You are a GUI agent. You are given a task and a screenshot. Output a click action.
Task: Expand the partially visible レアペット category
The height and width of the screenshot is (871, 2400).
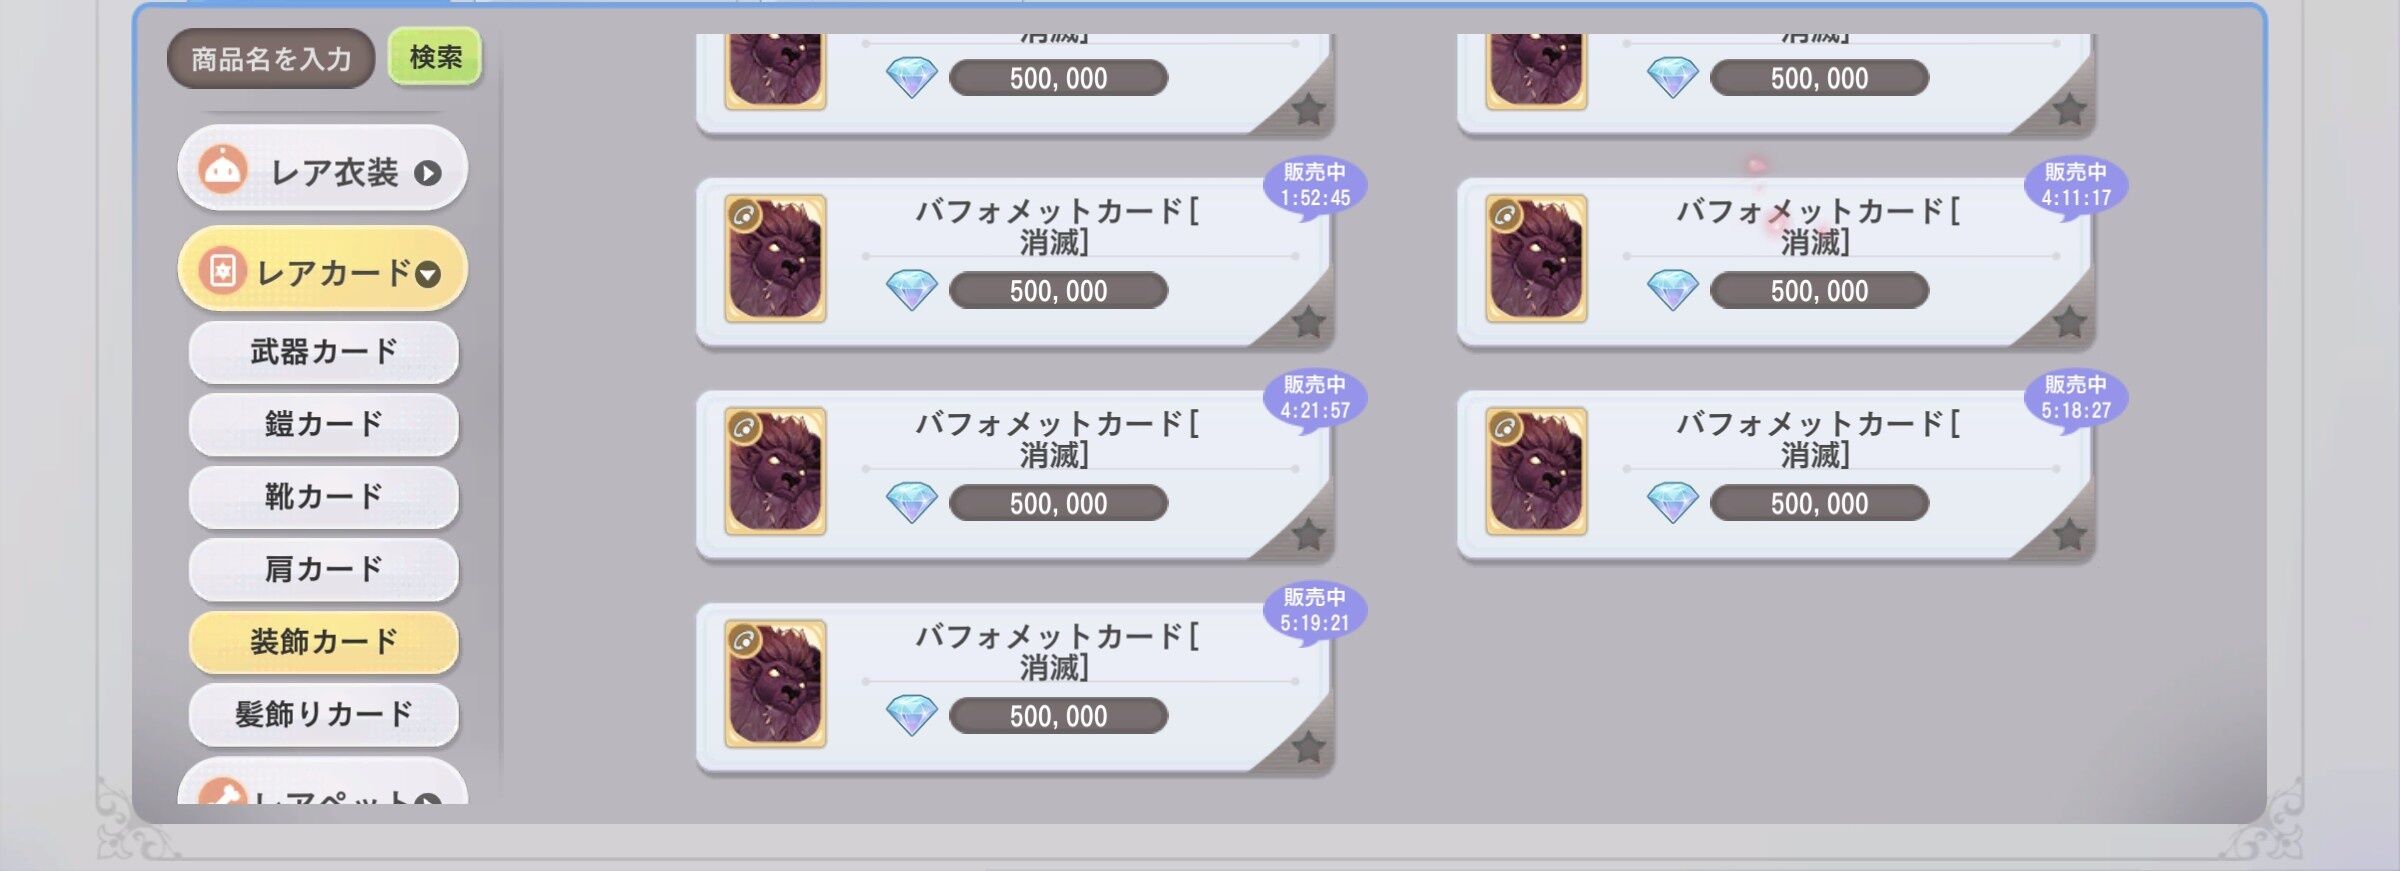(x=322, y=786)
